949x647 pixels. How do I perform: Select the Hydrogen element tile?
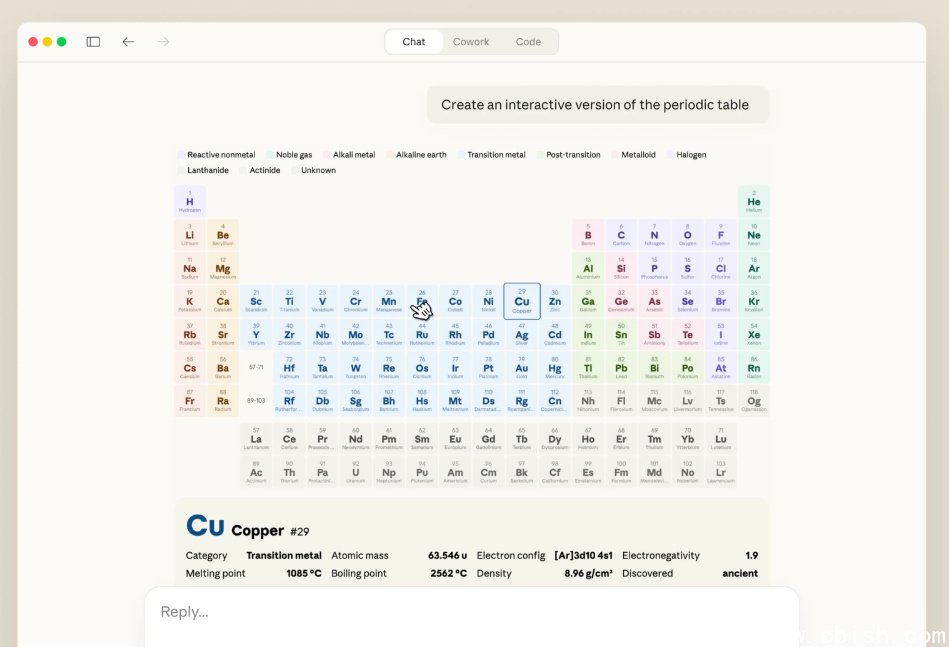pyautogui.click(x=190, y=201)
